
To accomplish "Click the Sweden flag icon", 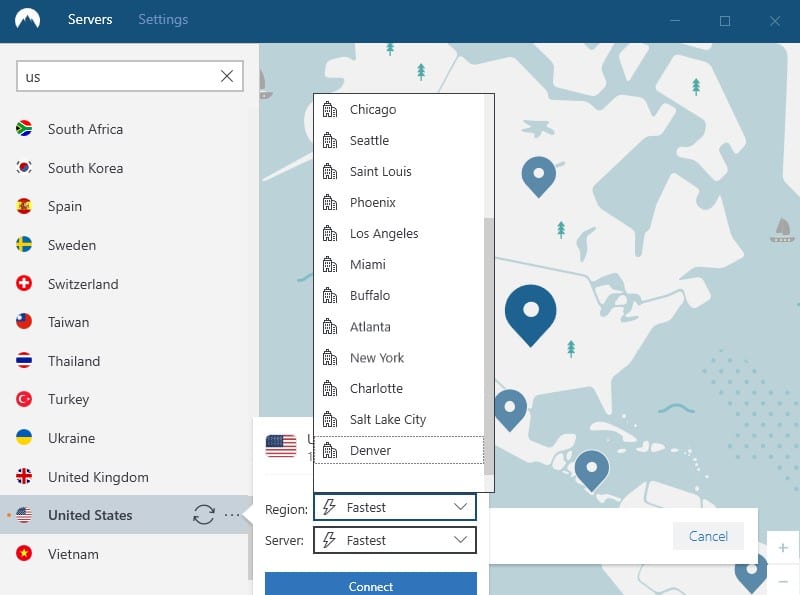I will click(x=24, y=245).
